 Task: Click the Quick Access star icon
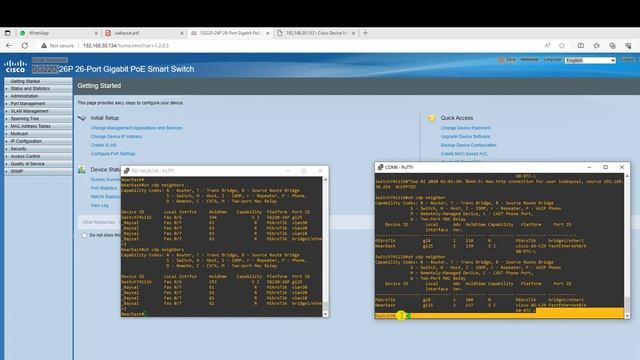[x=431, y=118]
